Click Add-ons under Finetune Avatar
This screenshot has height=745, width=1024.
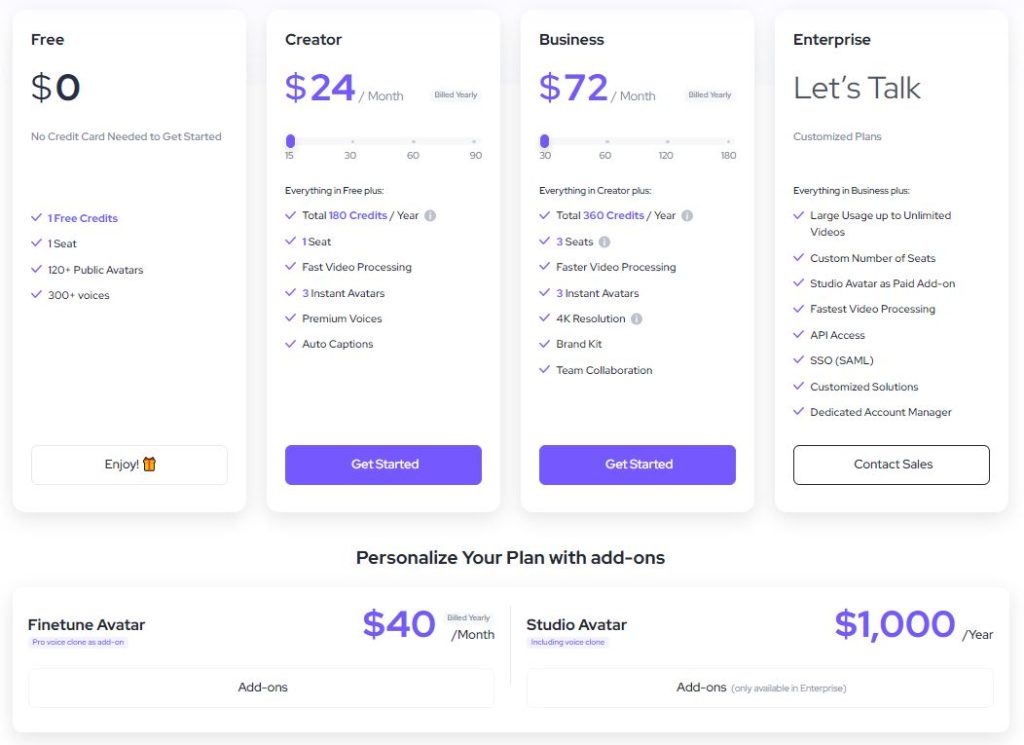(263, 687)
